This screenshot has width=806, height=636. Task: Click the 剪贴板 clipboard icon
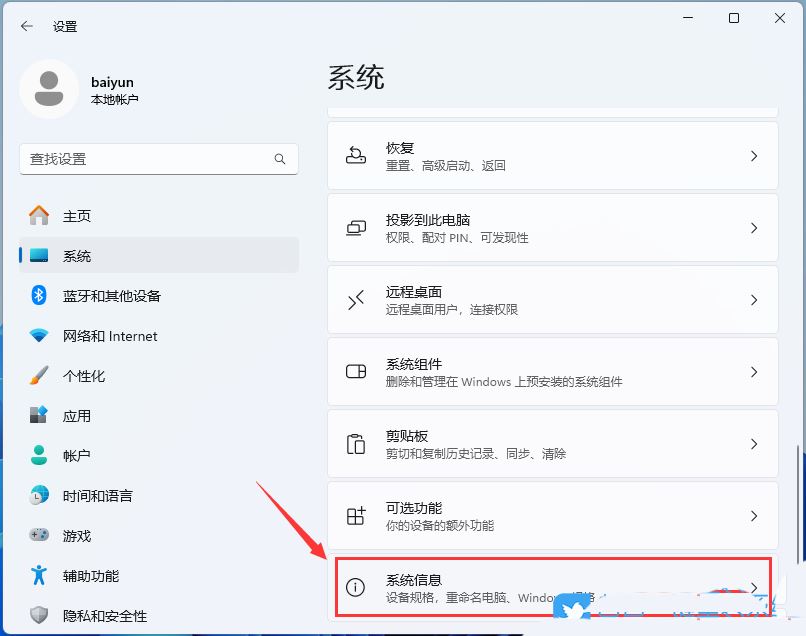click(x=355, y=444)
